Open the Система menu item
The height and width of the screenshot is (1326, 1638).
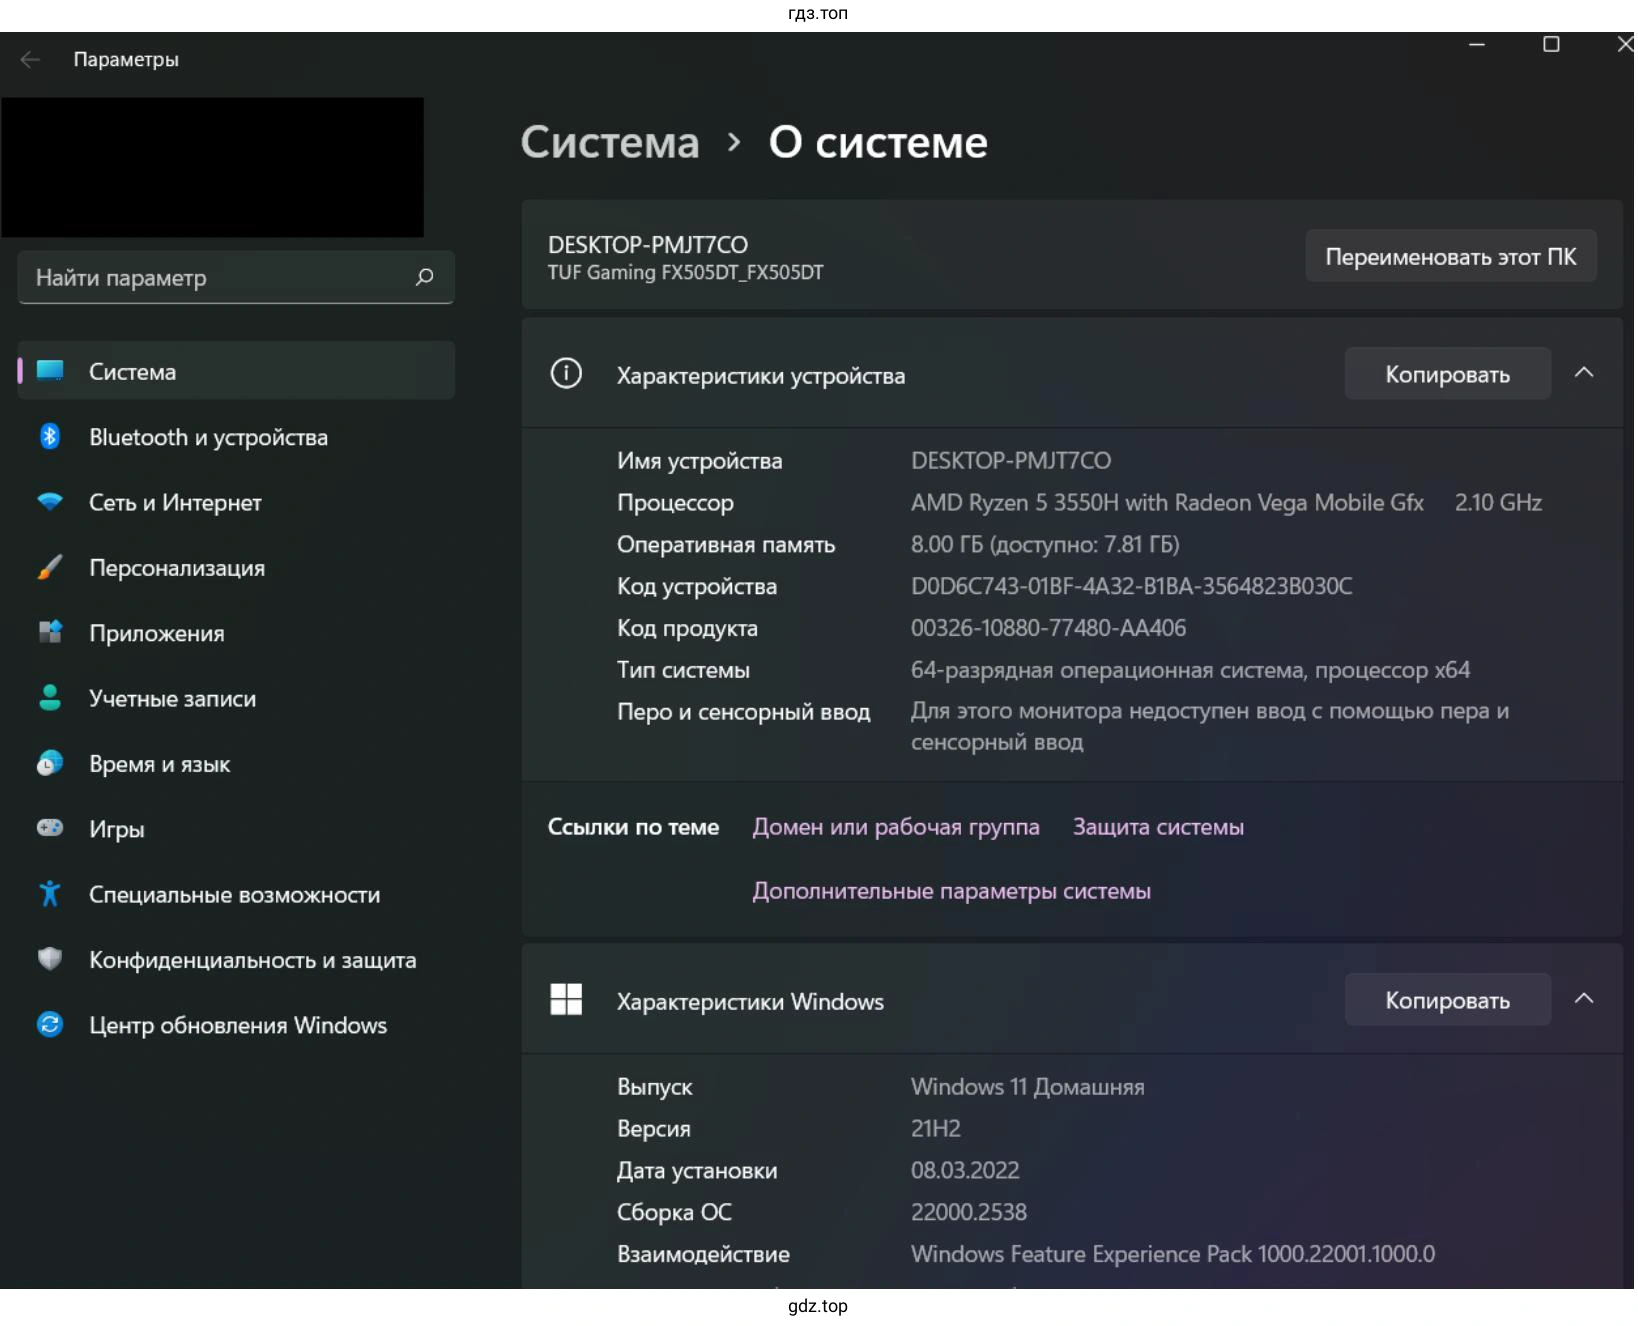tap(236, 371)
